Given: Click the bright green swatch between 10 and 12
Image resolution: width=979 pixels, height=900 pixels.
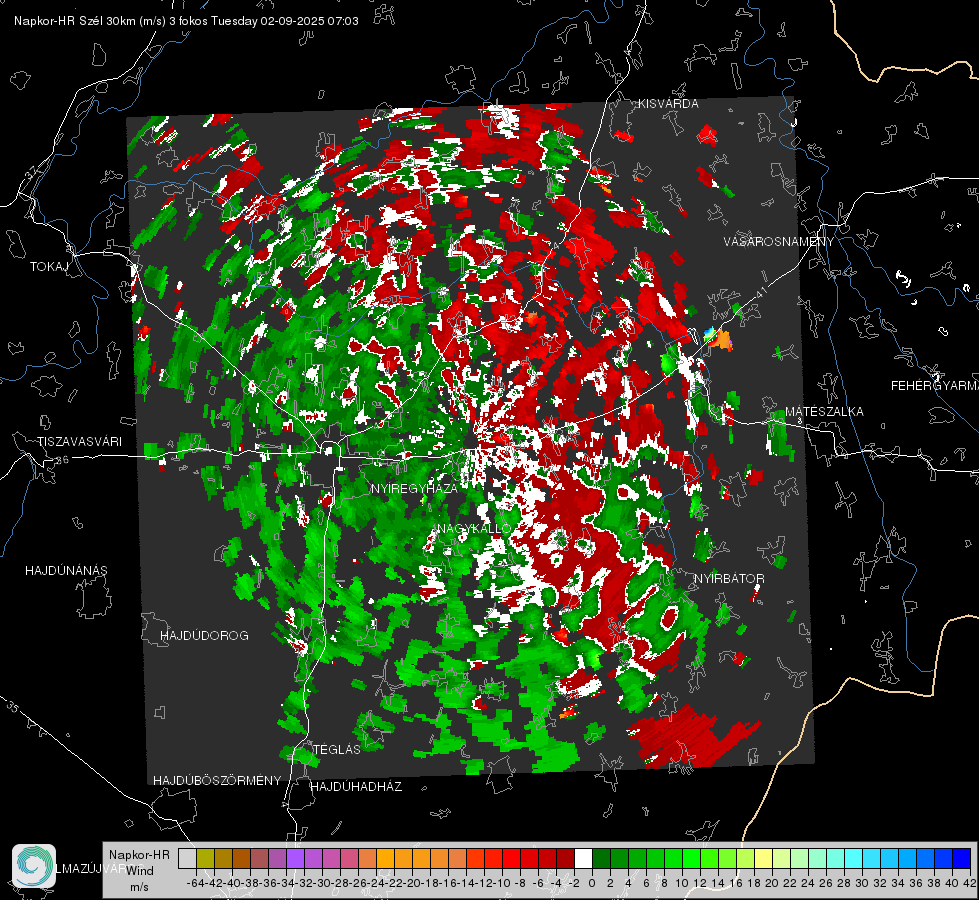Looking at the screenshot, I should [691, 859].
